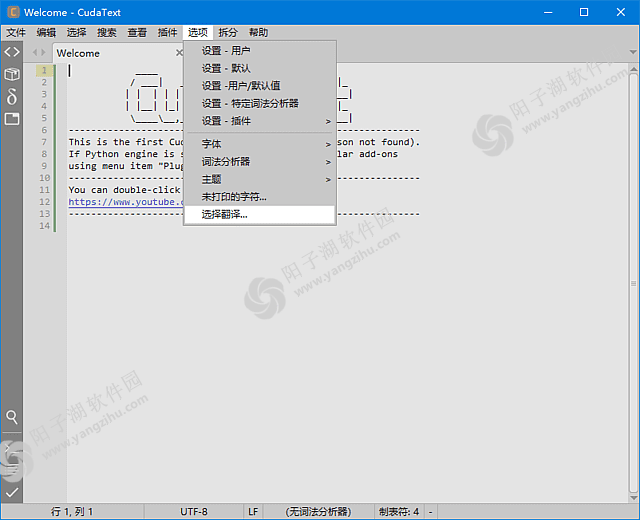Click the next tab right arrow
This screenshot has width=640, height=520.
click(x=43, y=52)
